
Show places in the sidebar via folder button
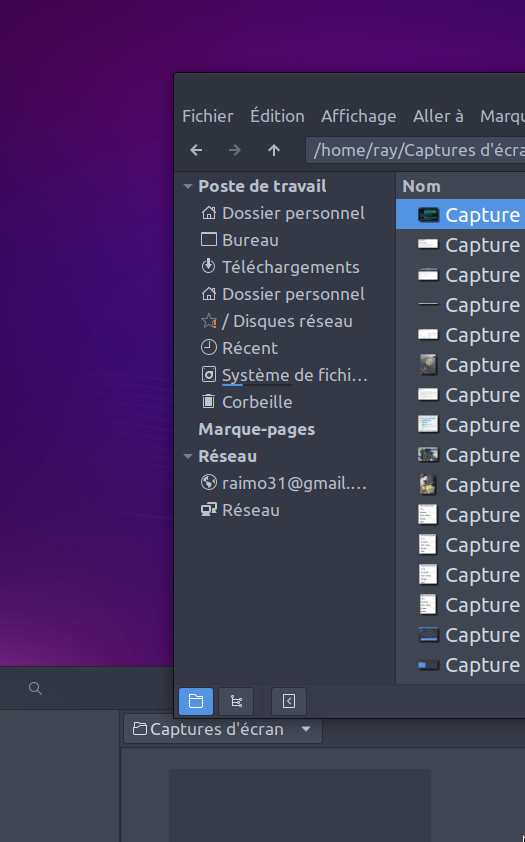pyautogui.click(x=196, y=701)
